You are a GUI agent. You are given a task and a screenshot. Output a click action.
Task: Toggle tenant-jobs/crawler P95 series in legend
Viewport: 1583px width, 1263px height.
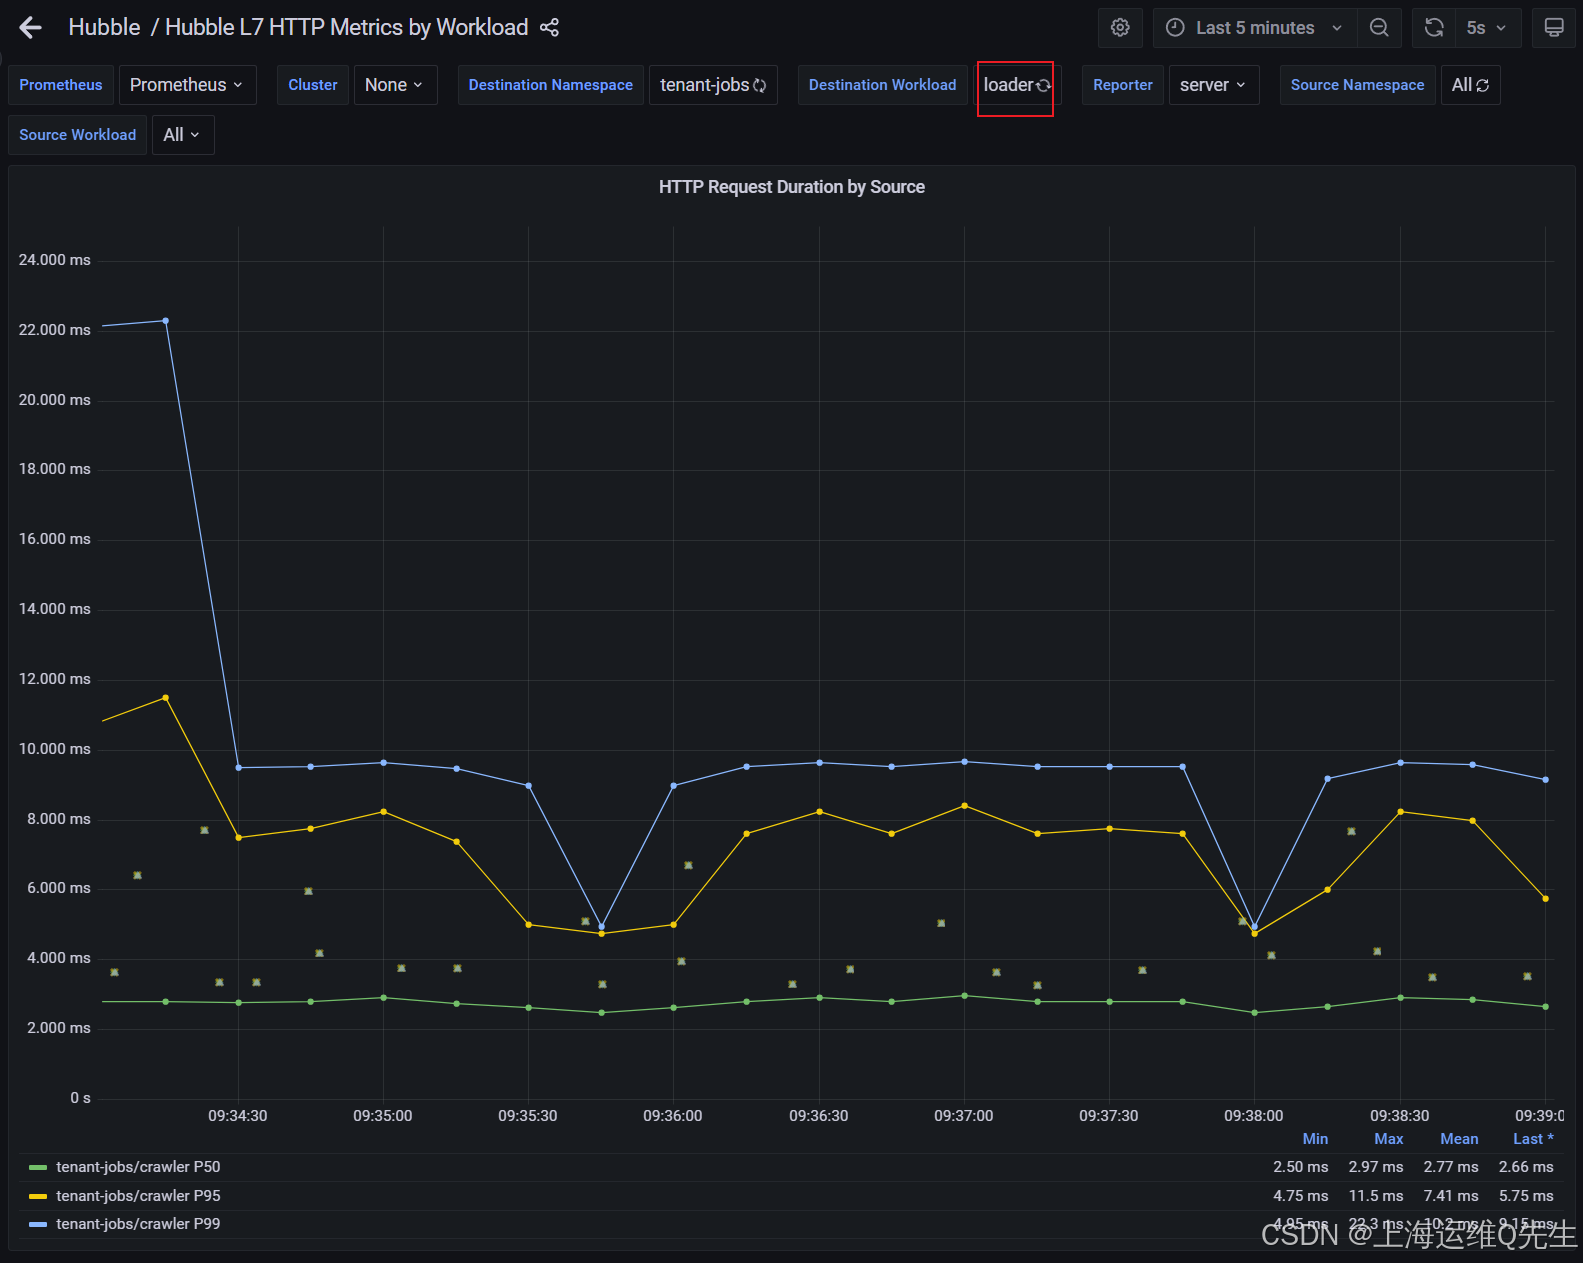coord(138,1196)
